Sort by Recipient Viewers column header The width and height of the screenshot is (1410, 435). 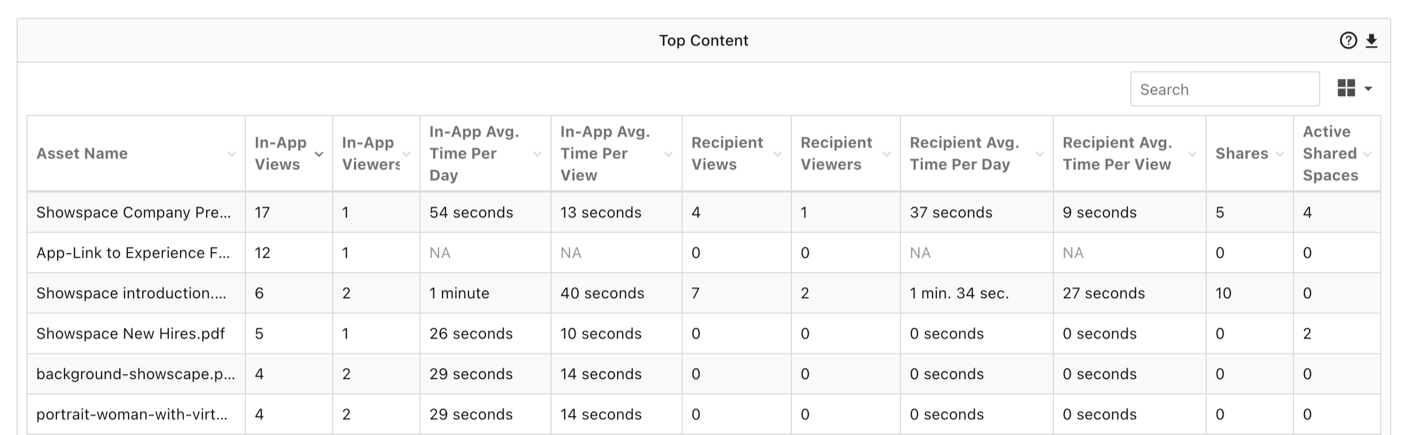pos(836,153)
